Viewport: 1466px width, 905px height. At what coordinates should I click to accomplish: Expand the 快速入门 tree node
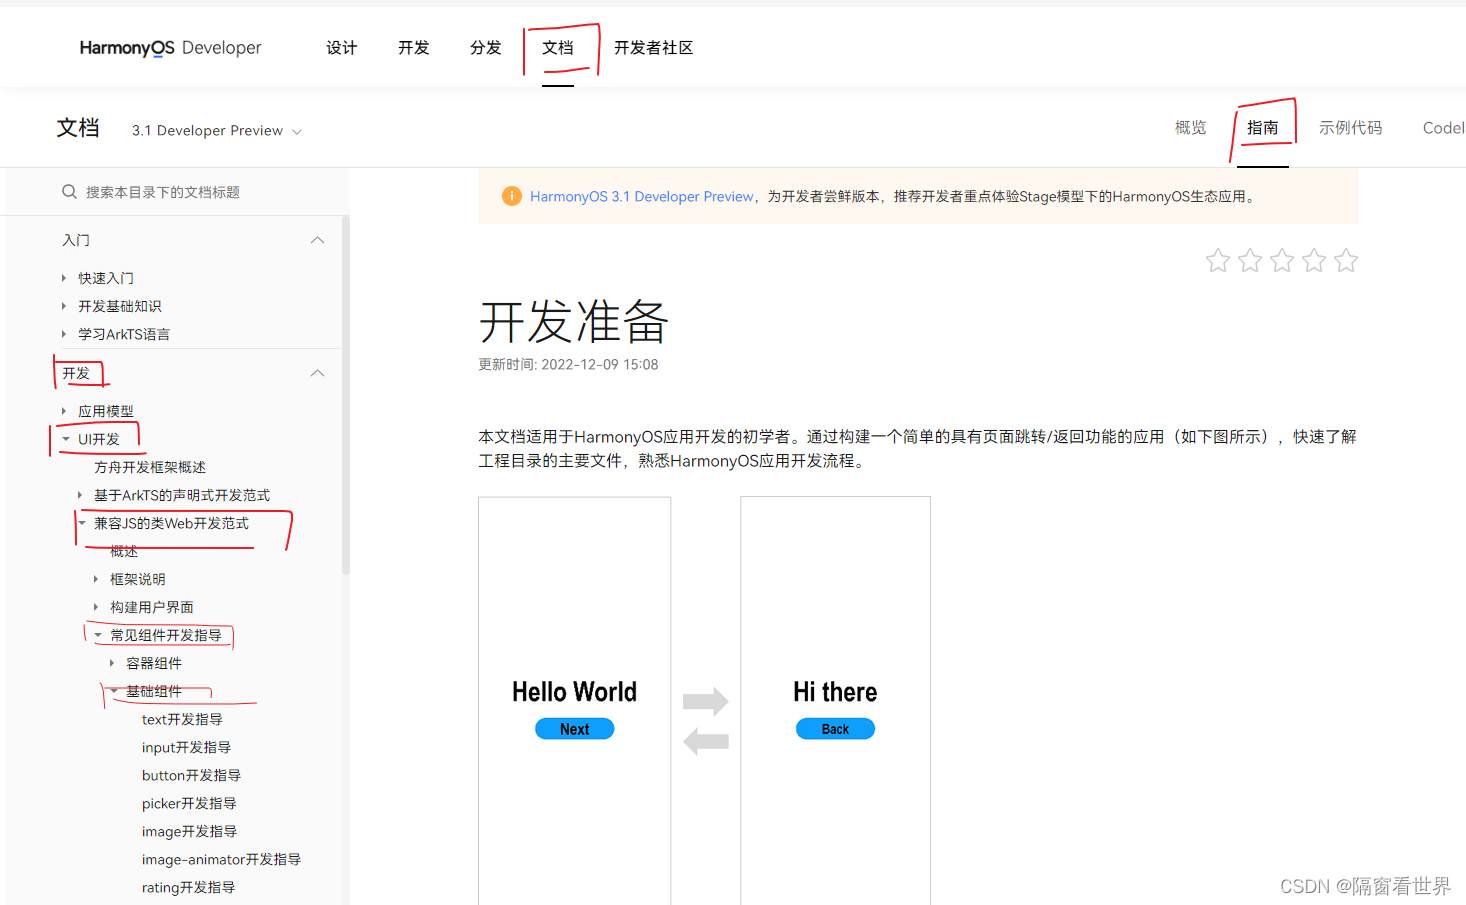click(x=64, y=278)
